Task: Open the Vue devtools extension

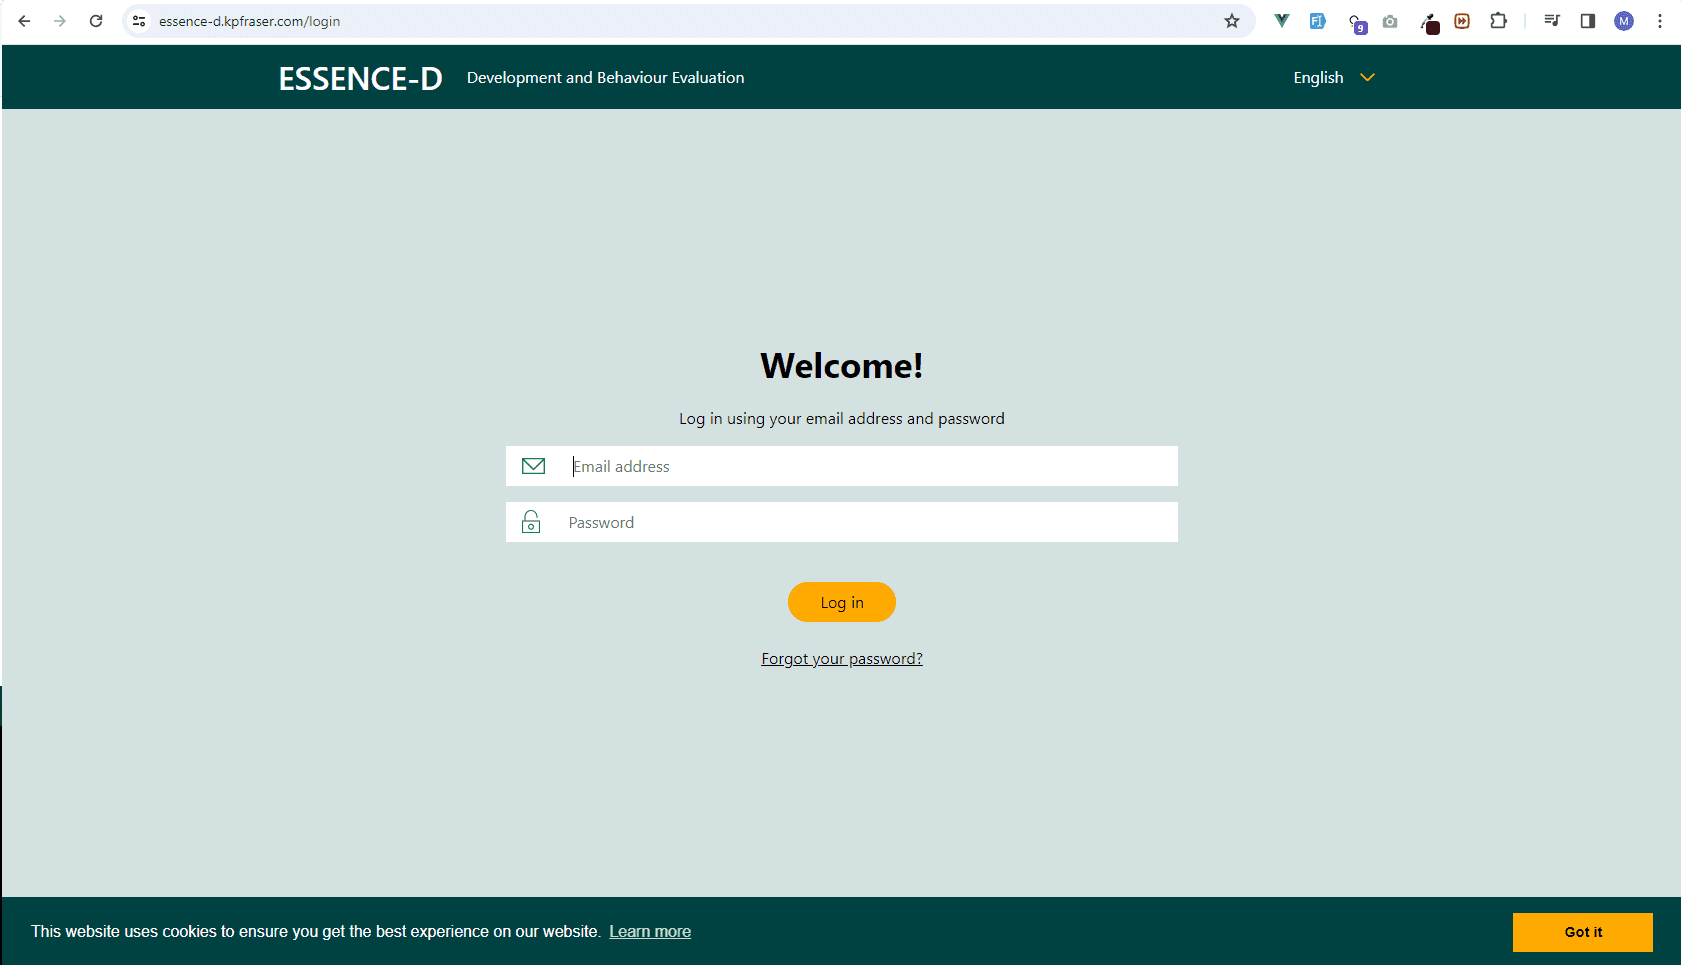Action: (1281, 21)
